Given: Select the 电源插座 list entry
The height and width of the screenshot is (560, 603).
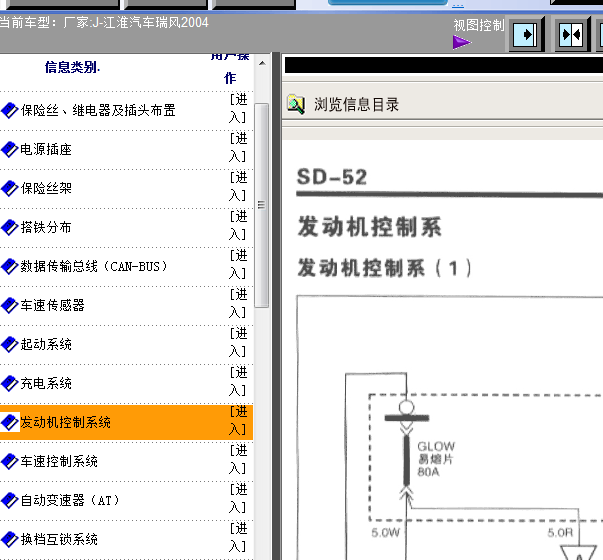Looking at the screenshot, I should (x=46, y=150).
